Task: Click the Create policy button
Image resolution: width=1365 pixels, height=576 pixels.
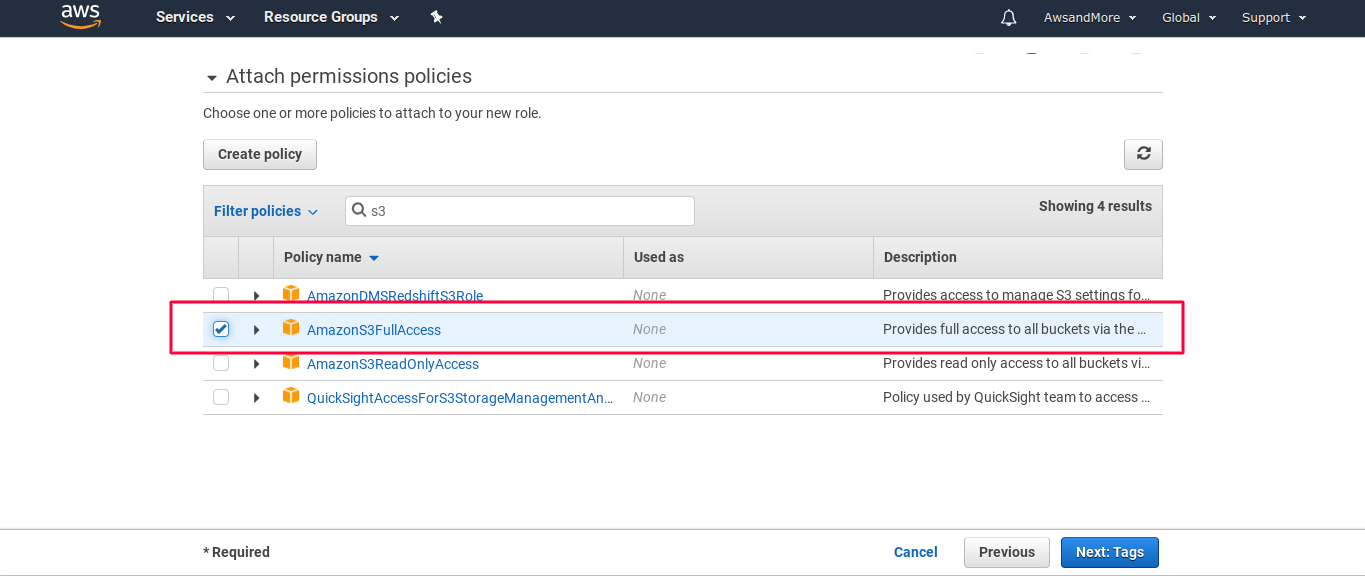Action: (x=260, y=154)
